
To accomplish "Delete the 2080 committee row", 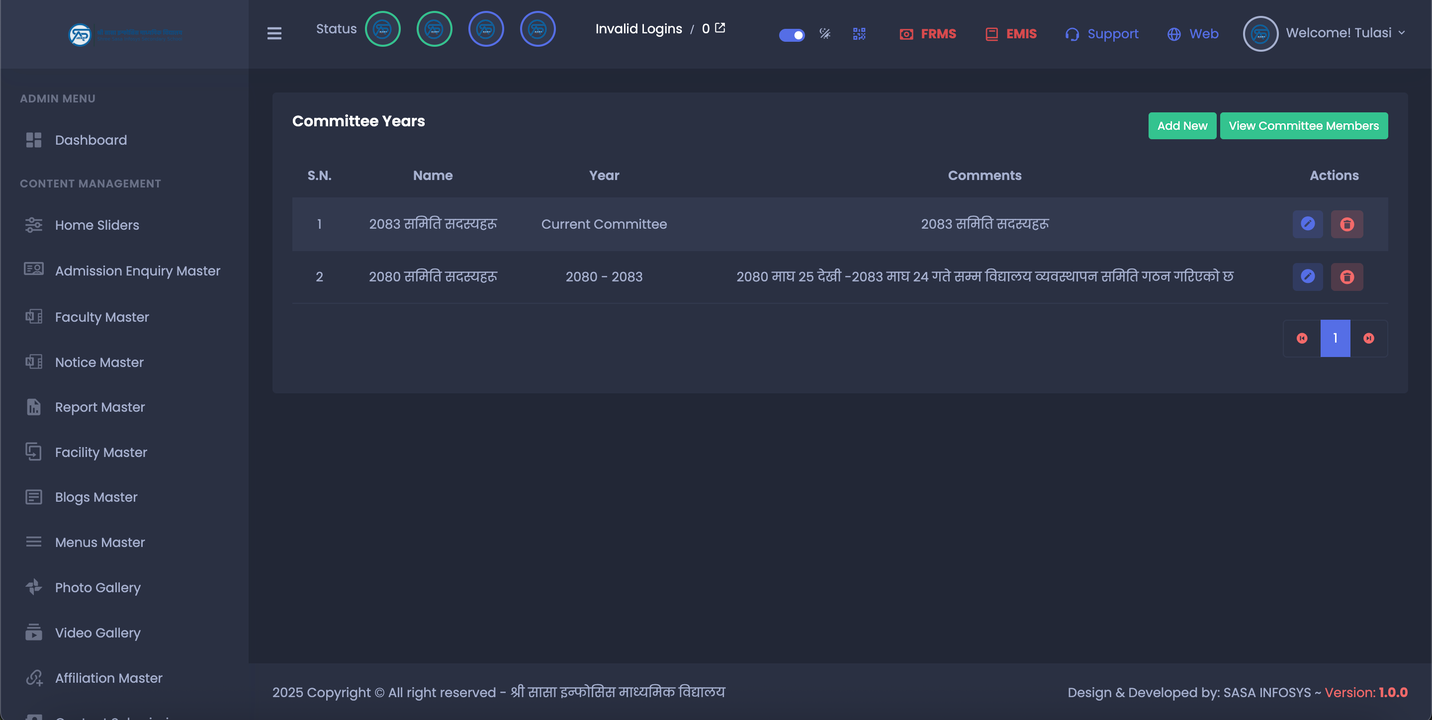I will (1346, 277).
